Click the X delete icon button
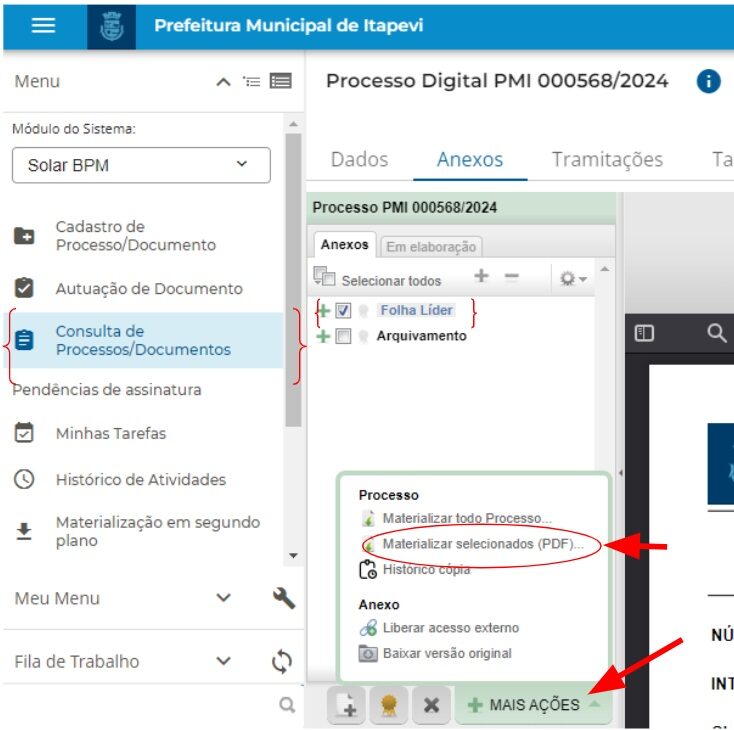 pos(431,705)
